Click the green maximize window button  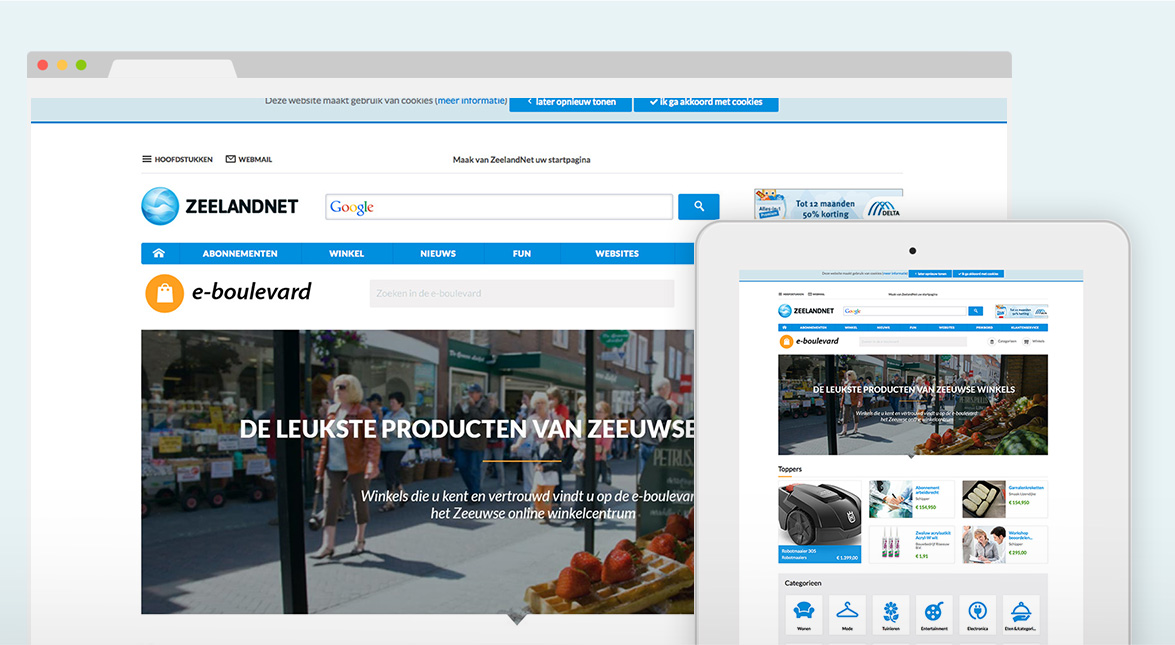click(x=81, y=65)
